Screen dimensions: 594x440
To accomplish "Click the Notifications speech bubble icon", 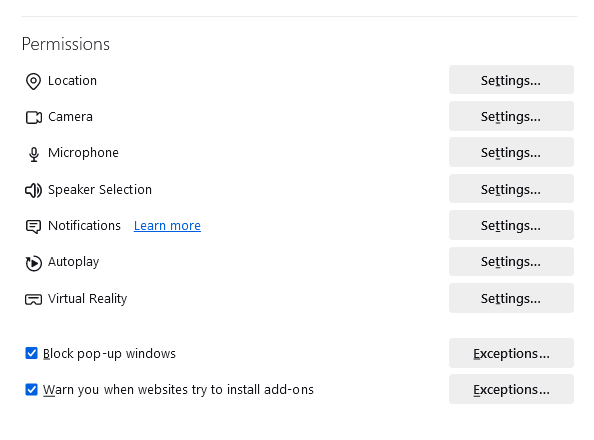I will (33, 227).
